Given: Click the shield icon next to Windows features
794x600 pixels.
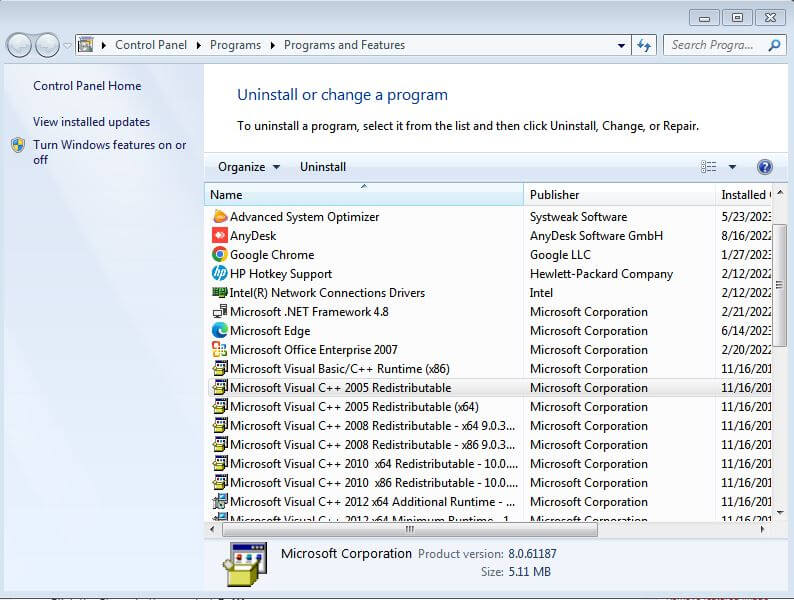Looking at the screenshot, I should tap(18, 145).
